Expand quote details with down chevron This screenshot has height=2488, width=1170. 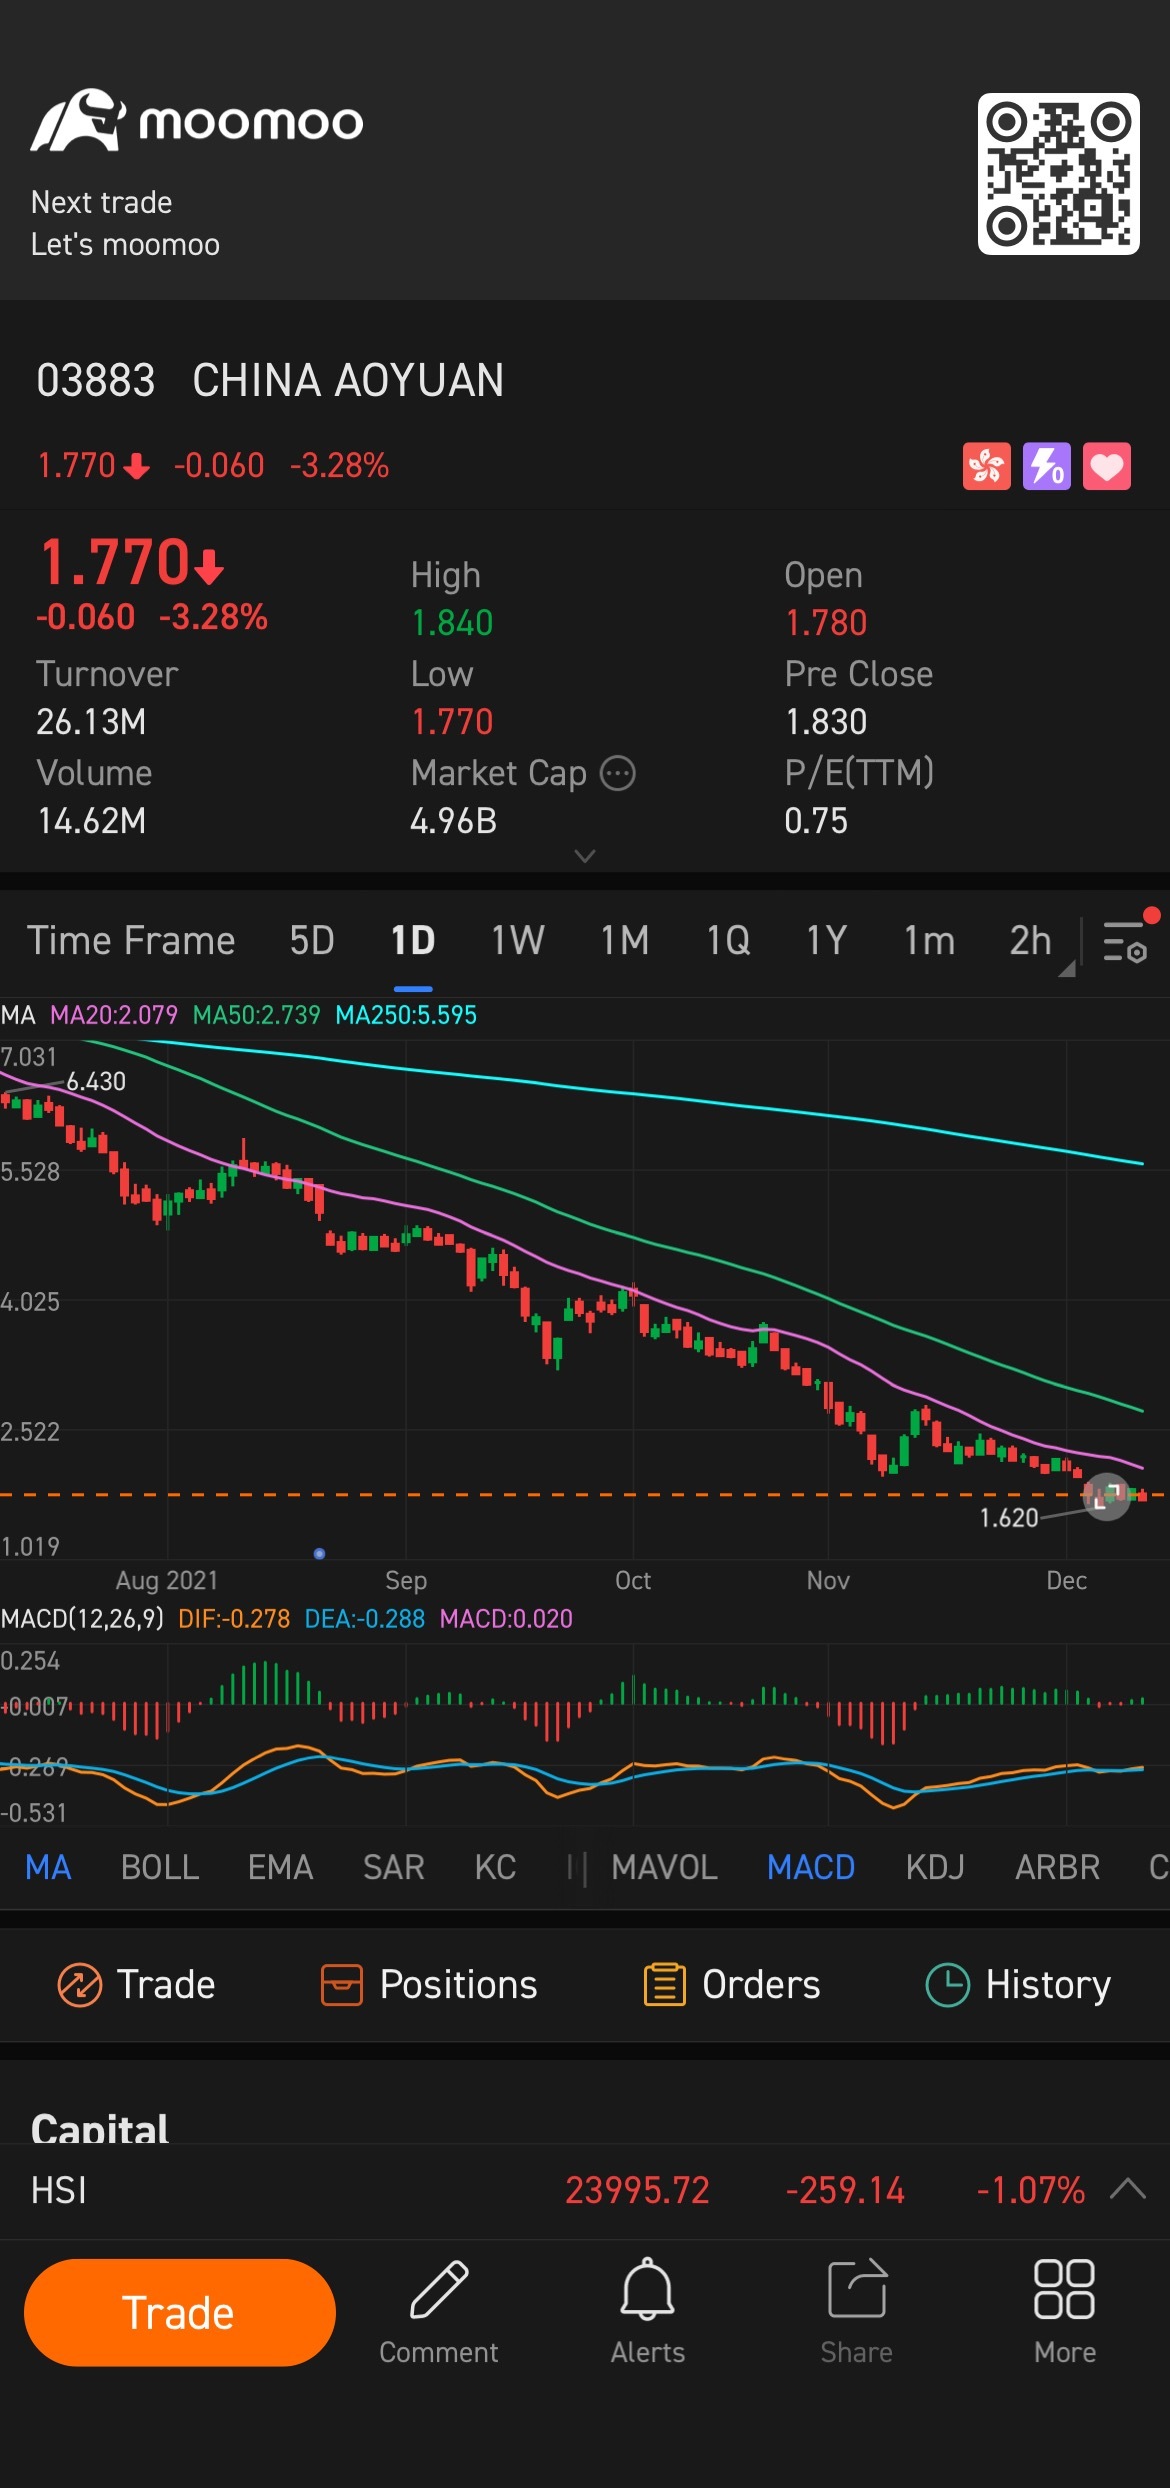(x=585, y=856)
